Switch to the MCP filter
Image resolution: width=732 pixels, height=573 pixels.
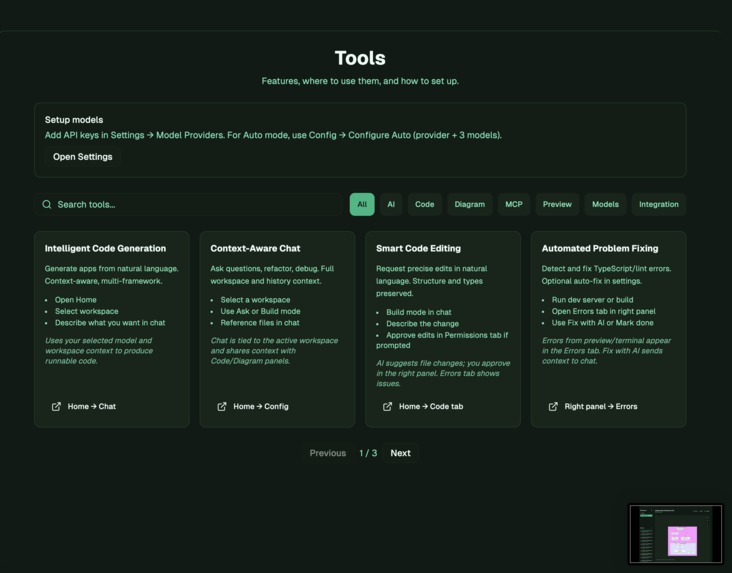514,205
